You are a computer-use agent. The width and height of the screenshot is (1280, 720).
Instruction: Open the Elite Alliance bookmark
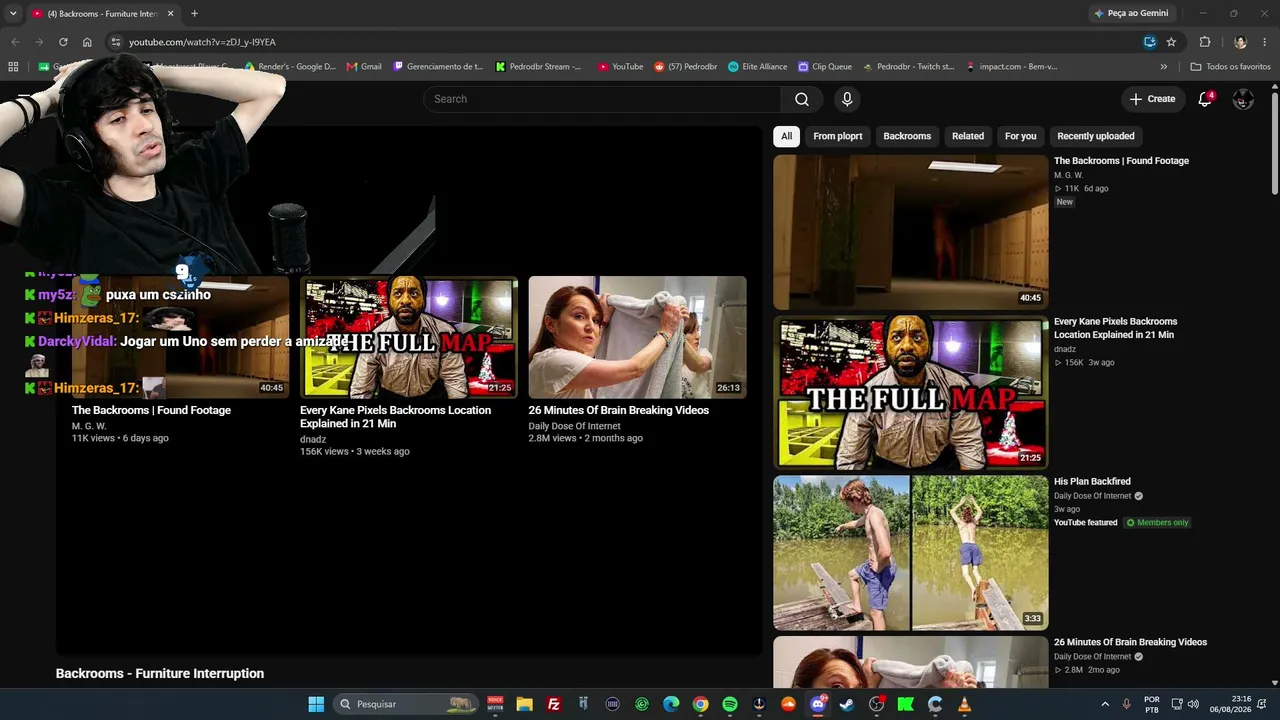(757, 67)
